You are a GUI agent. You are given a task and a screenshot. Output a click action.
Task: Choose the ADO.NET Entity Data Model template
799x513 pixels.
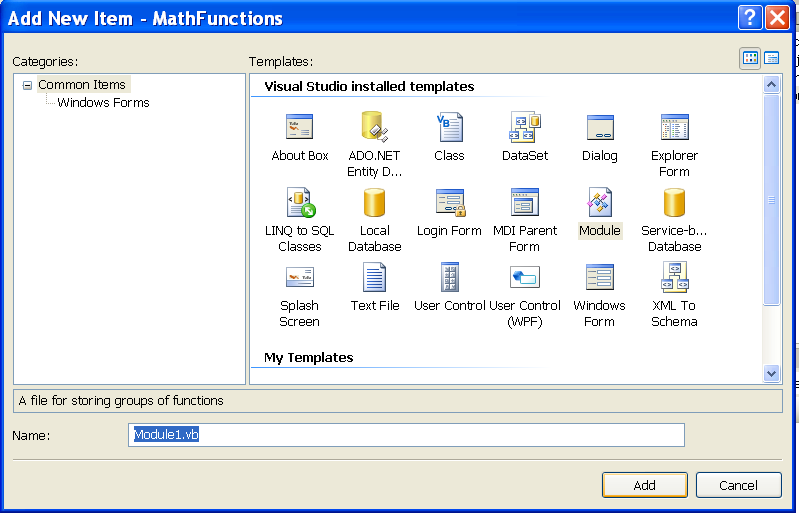click(x=375, y=127)
